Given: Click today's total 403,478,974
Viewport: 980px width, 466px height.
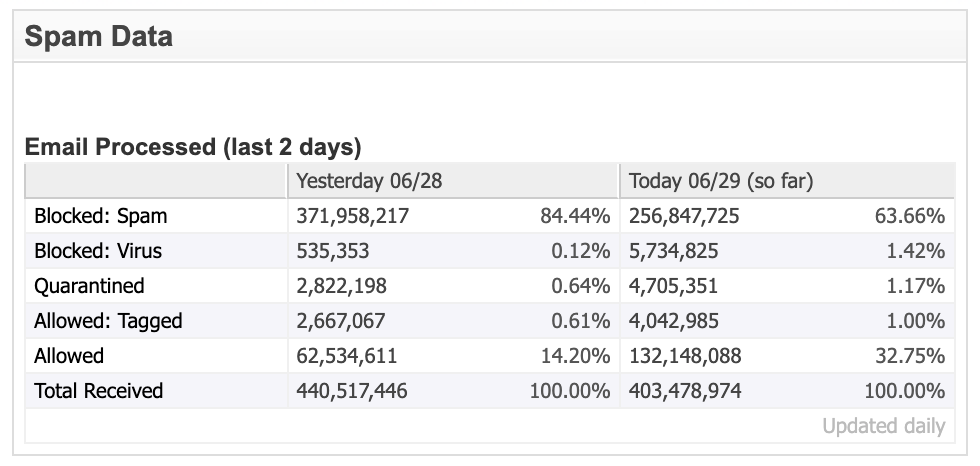Looking at the screenshot, I should click(685, 391).
